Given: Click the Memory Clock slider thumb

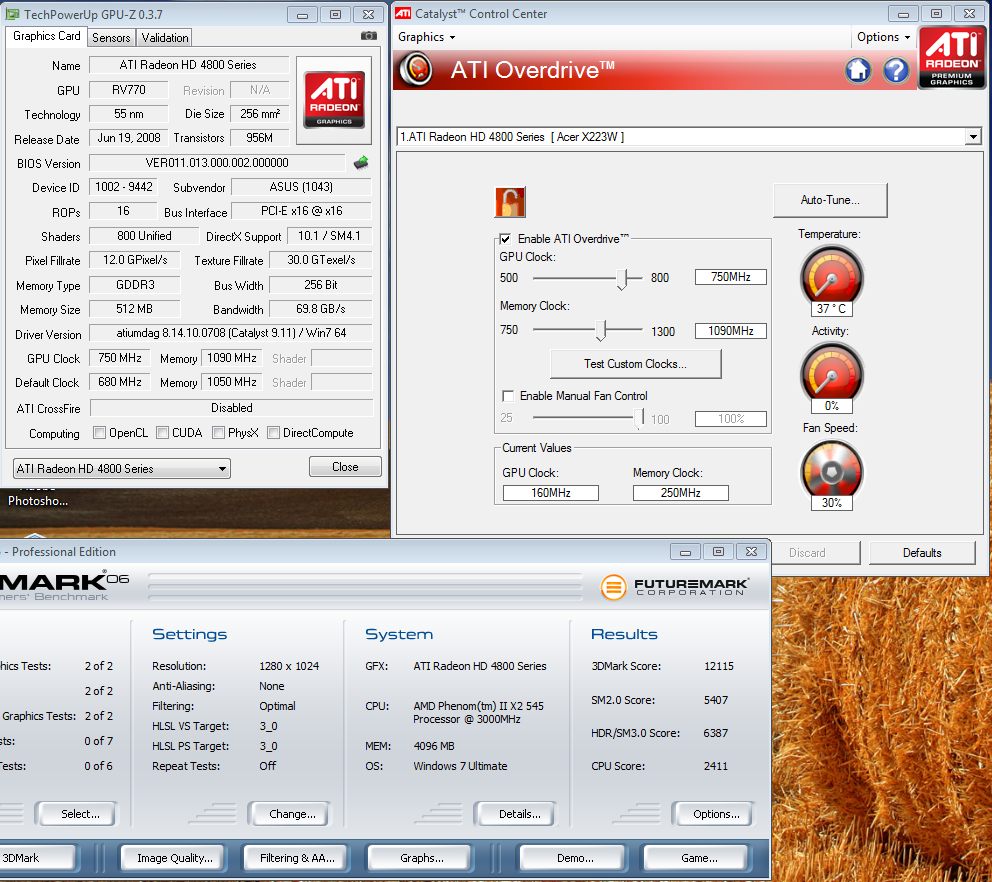Looking at the screenshot, I should (600, 330).
